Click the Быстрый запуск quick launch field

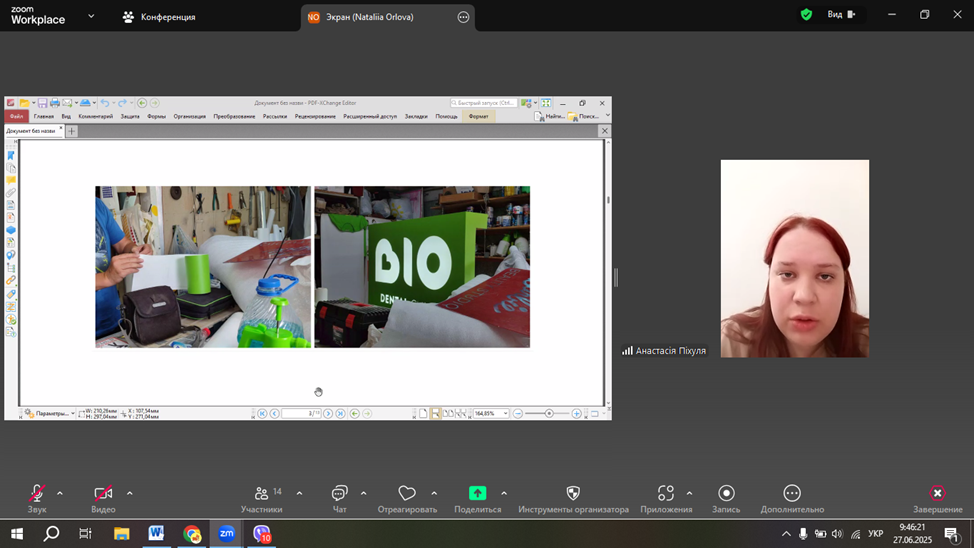tap(483, 103)
